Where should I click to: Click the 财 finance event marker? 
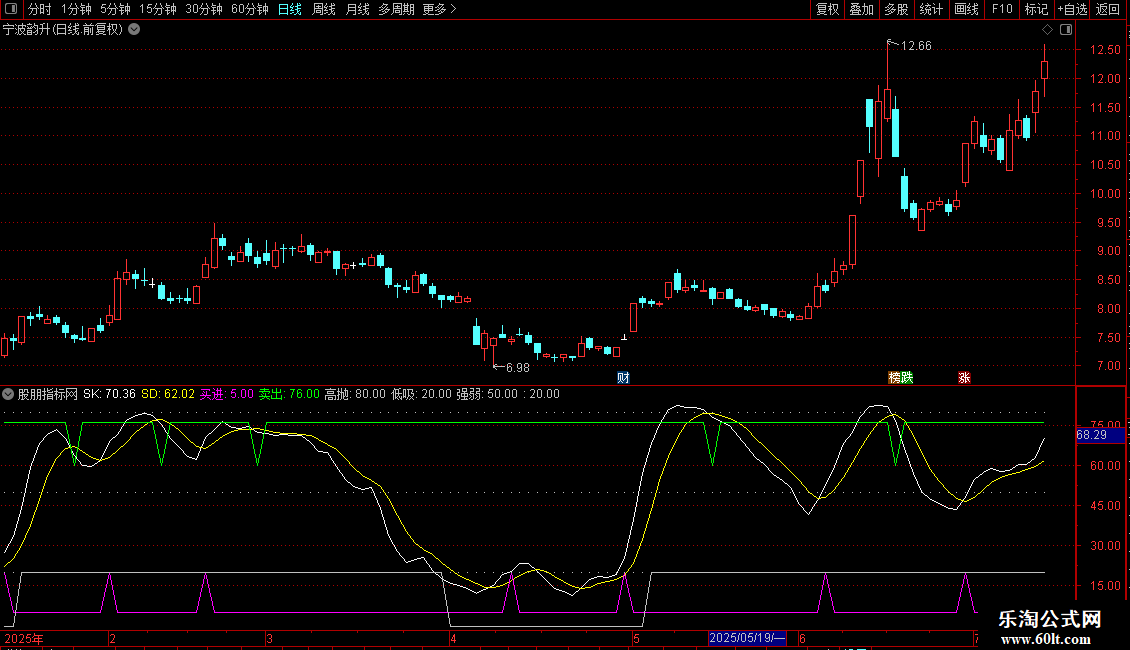click(623, 378)
